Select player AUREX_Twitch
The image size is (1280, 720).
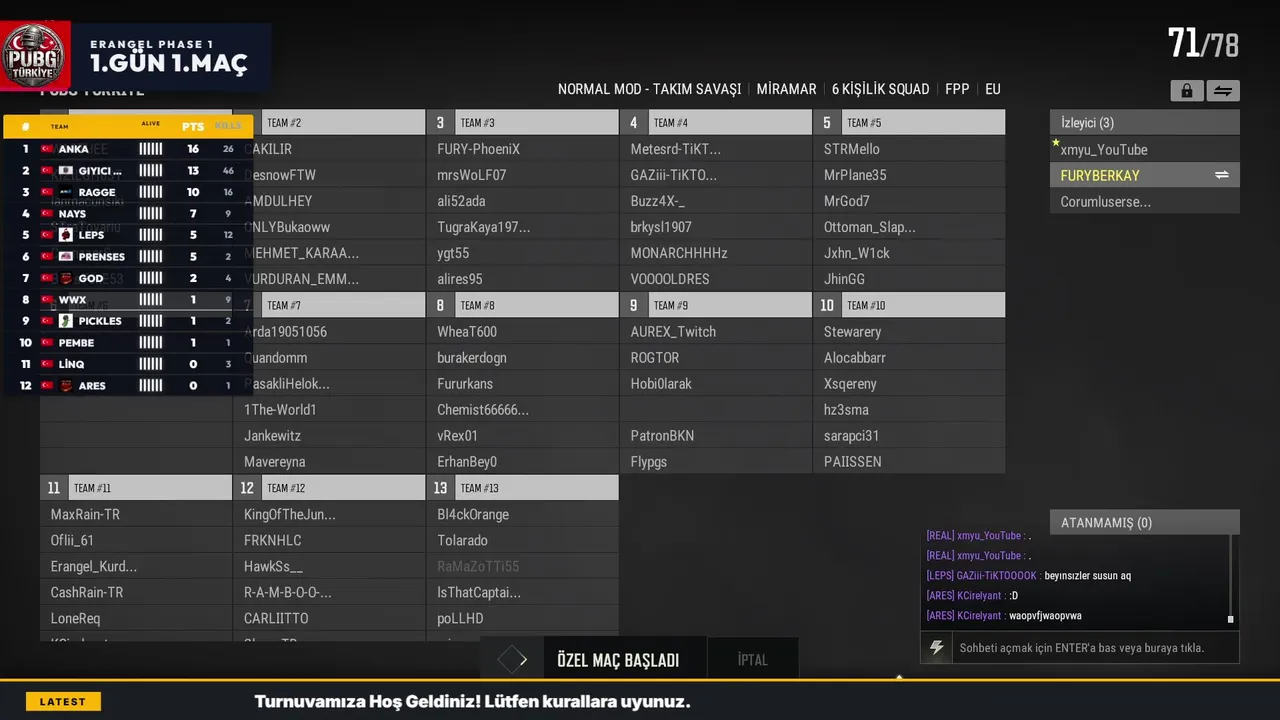(x=716, y=331)
